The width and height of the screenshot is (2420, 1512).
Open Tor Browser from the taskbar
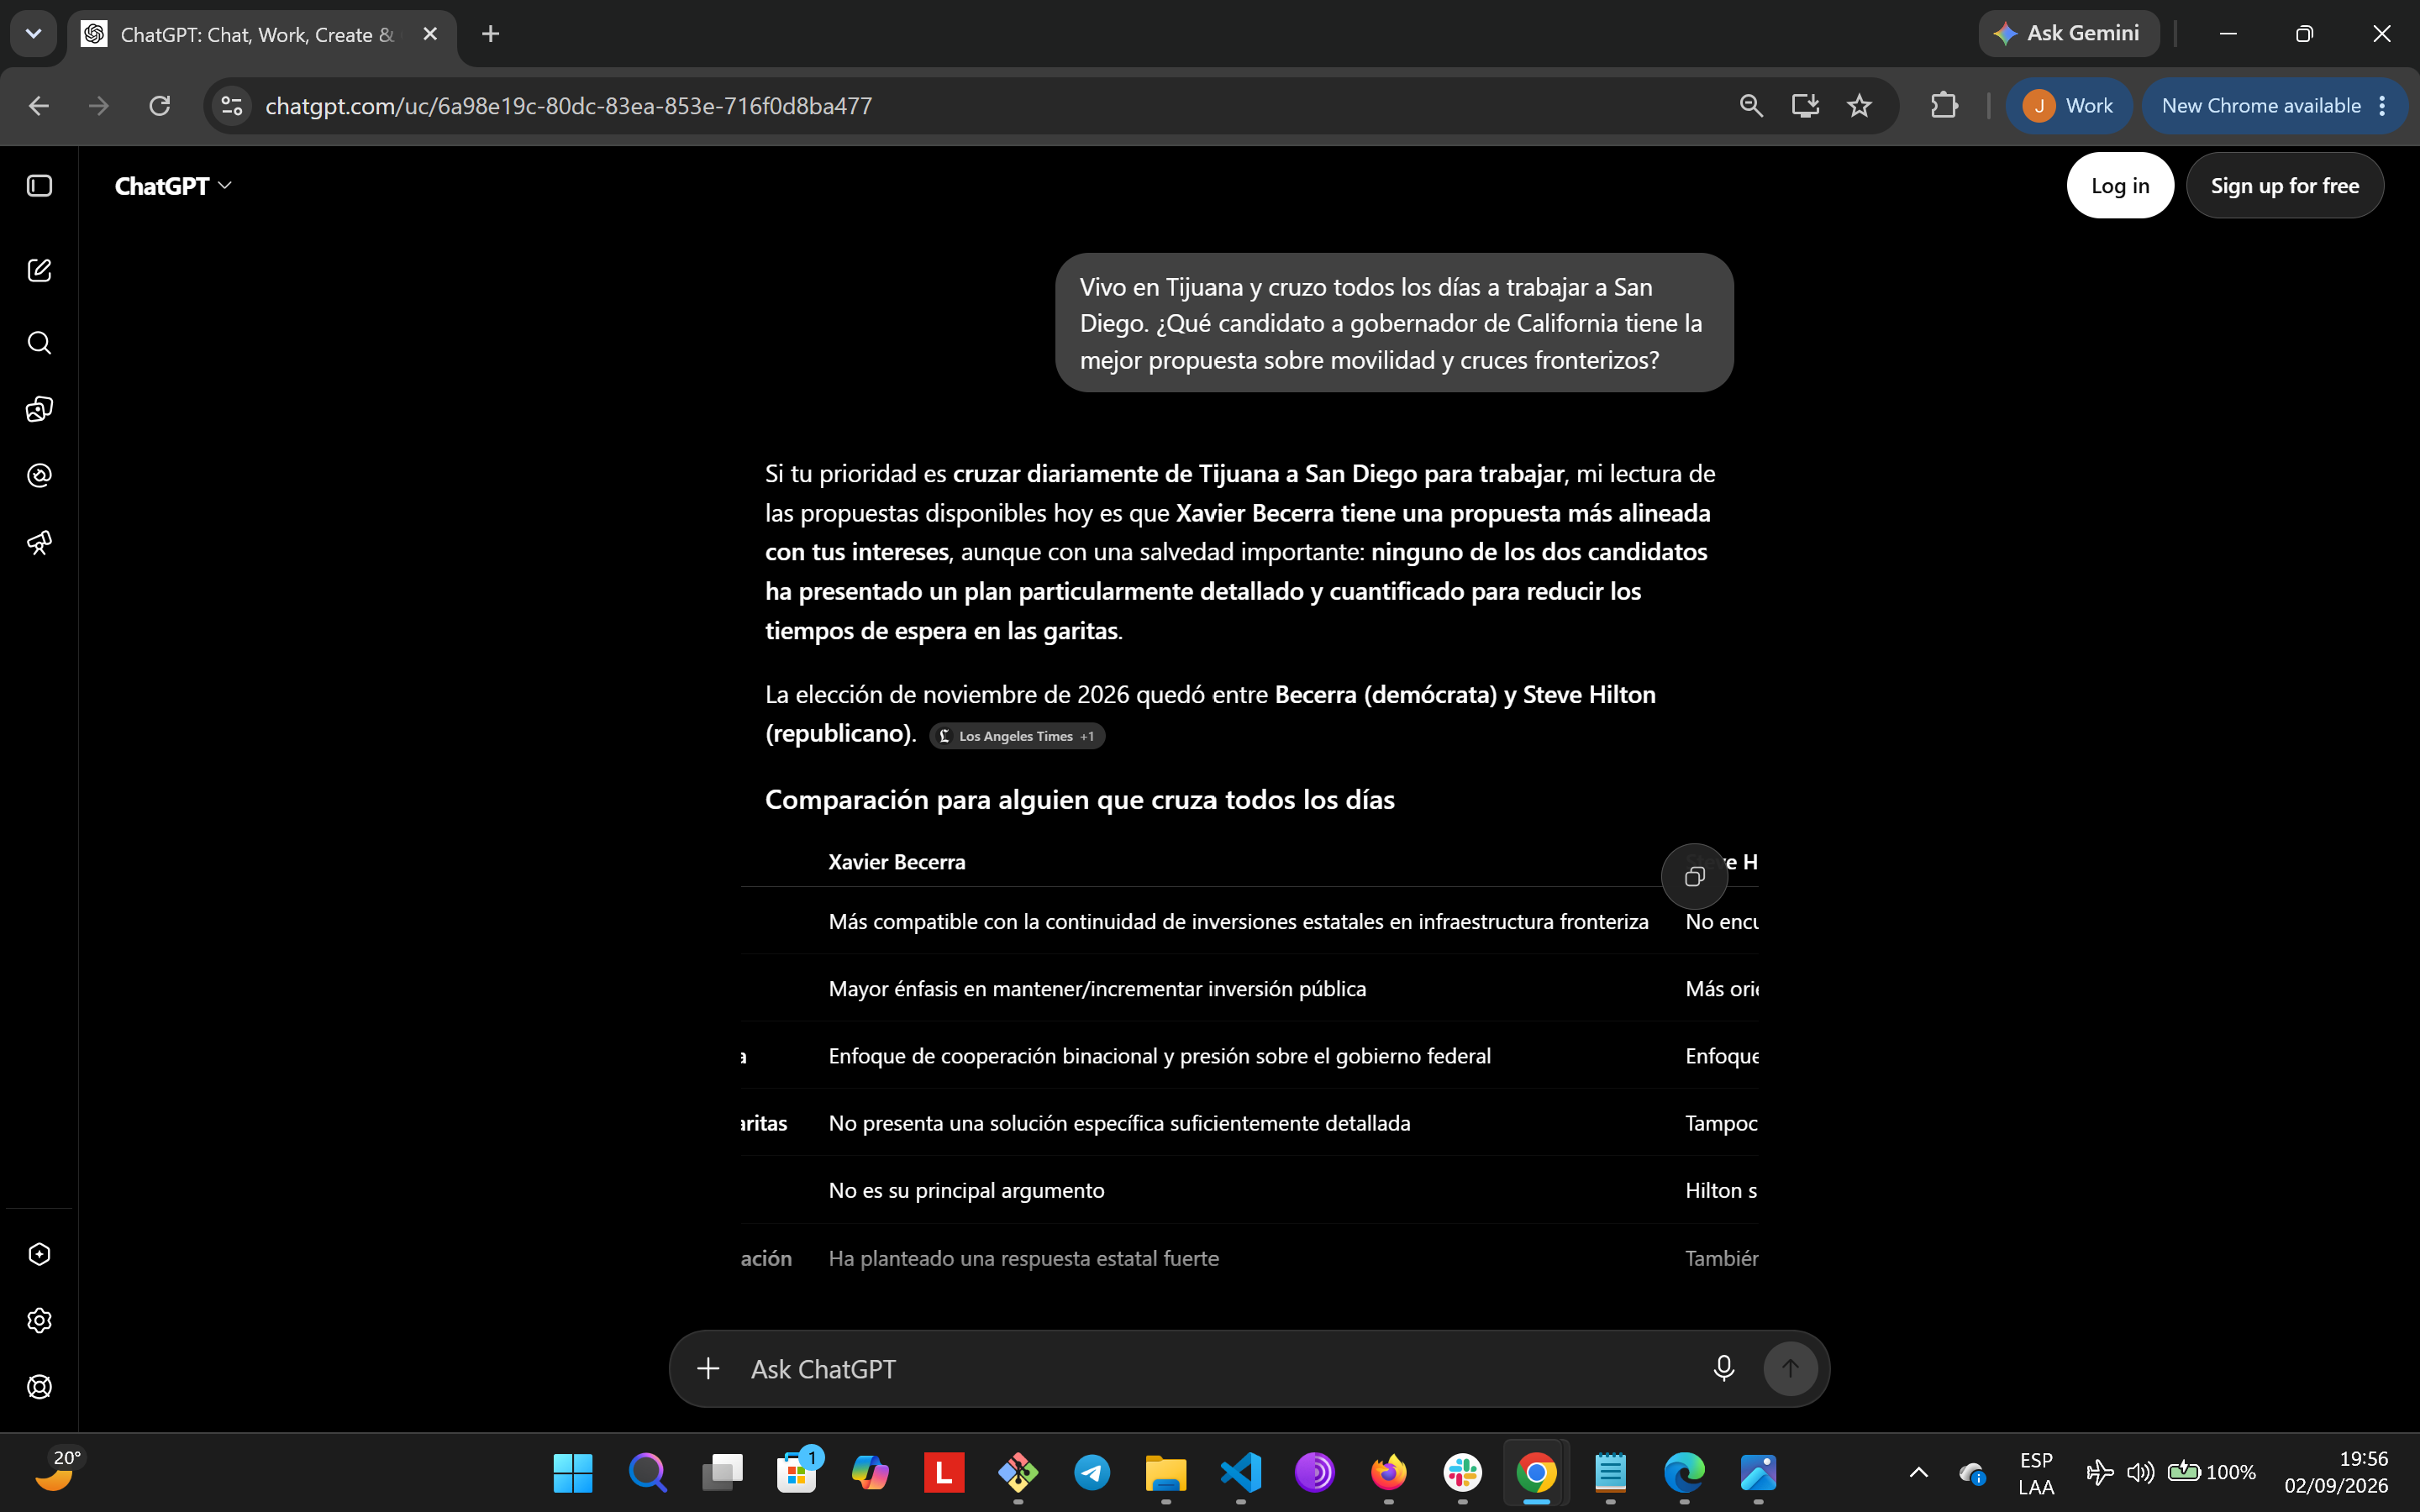[x=1315, y=1473]
